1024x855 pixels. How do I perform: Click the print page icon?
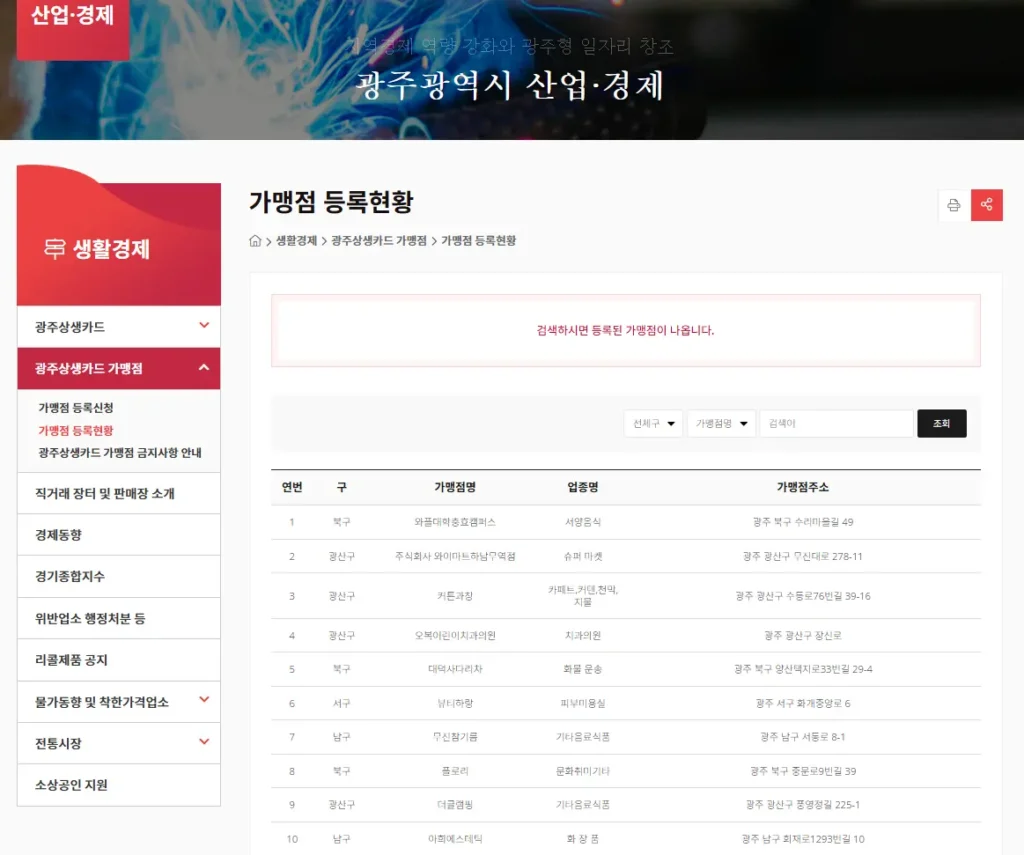tap(953, 205)
